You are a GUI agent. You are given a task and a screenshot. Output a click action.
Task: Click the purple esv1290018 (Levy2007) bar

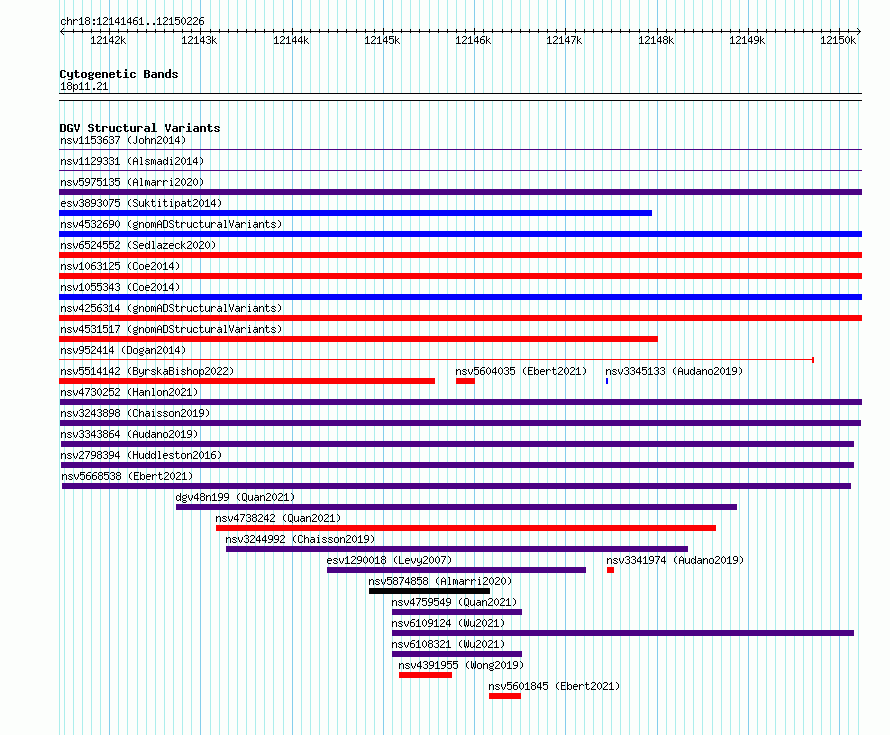pos(456,570)
